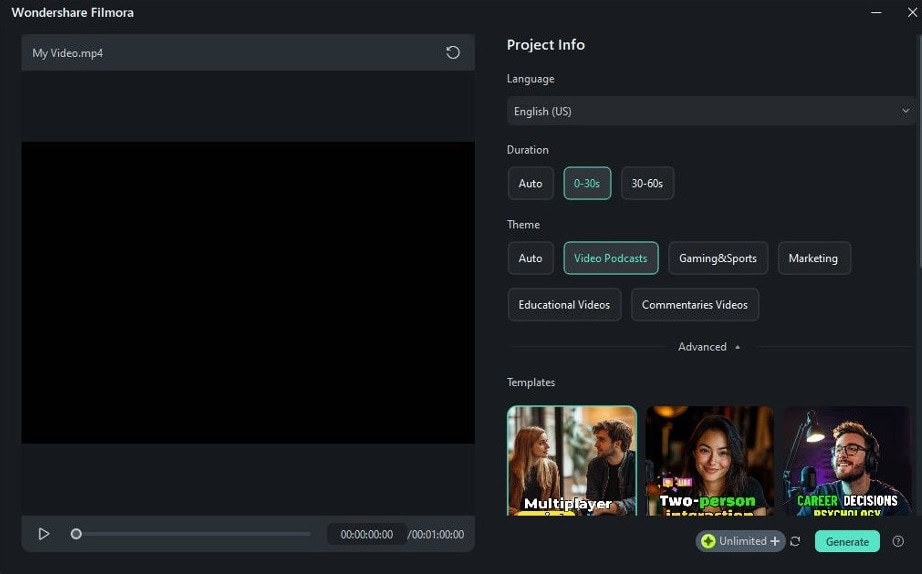This screenshot has height=574, width=922.
Task: Select the Multiplayer template thumbnail
Action: coord(572,461)
